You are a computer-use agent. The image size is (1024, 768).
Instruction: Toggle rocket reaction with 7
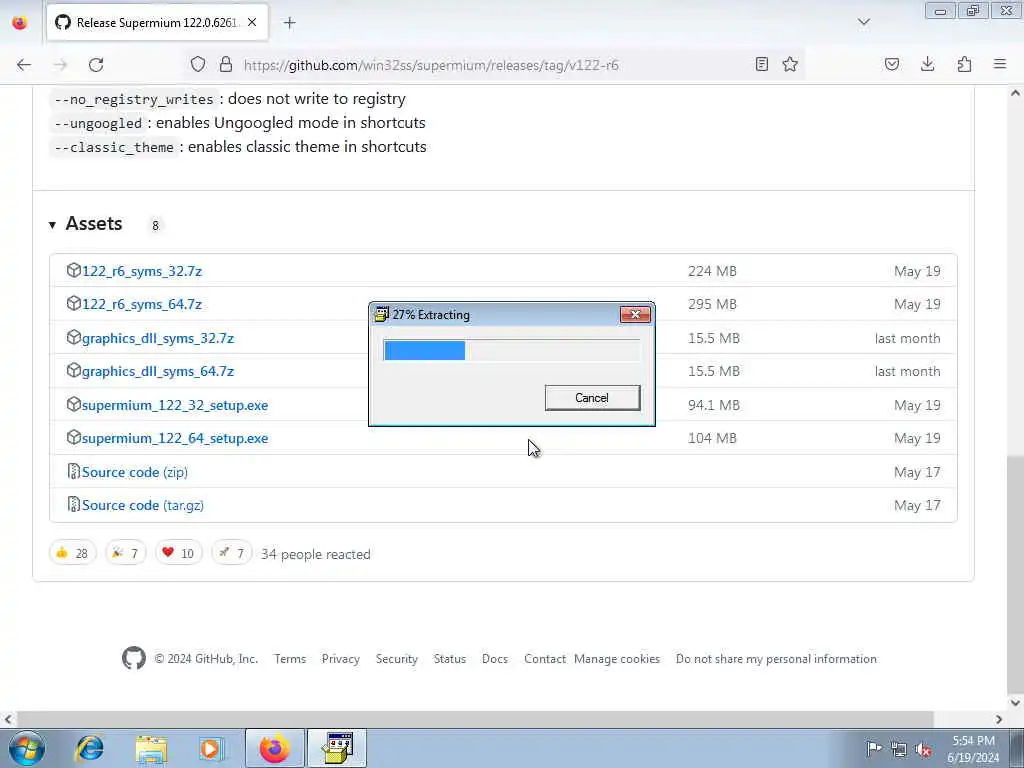coord(232,553)
